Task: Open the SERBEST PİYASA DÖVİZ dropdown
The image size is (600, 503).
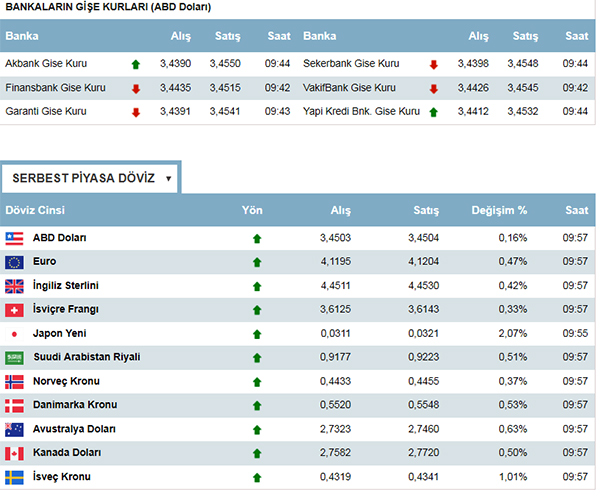Action: (x=90, y=178)
